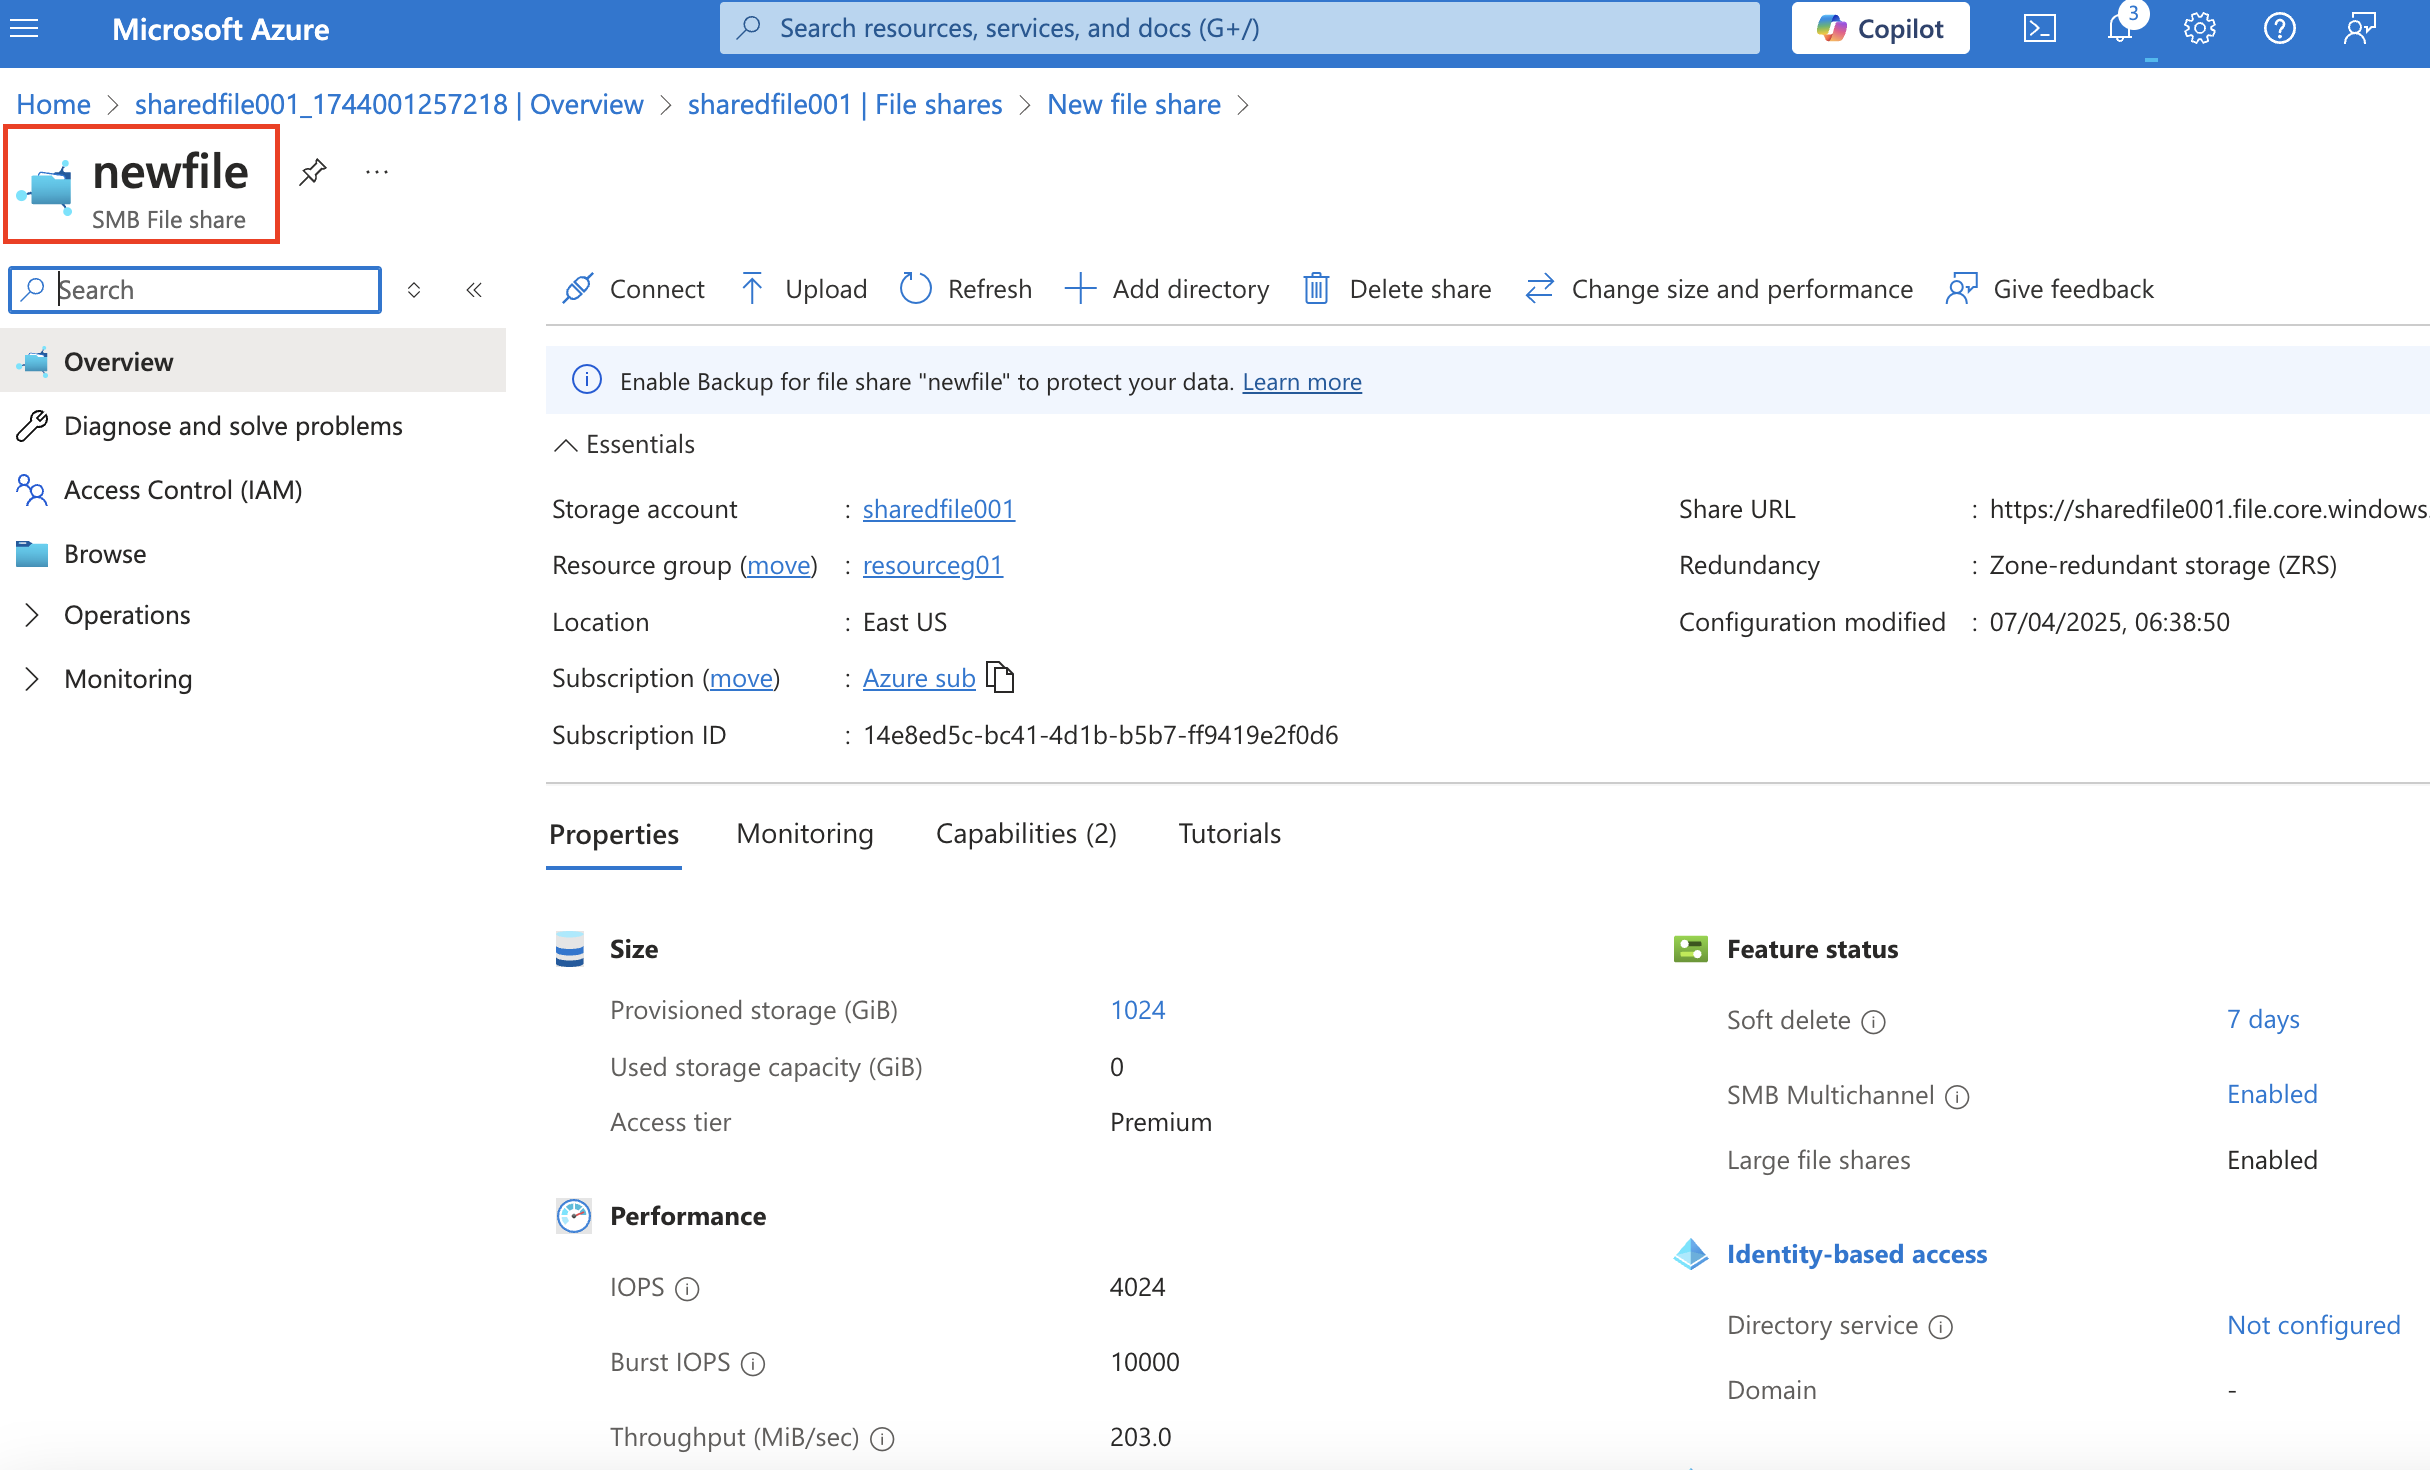
Task: Click the Enabled SMB Multichannel link
Action: (2272, 1094)
